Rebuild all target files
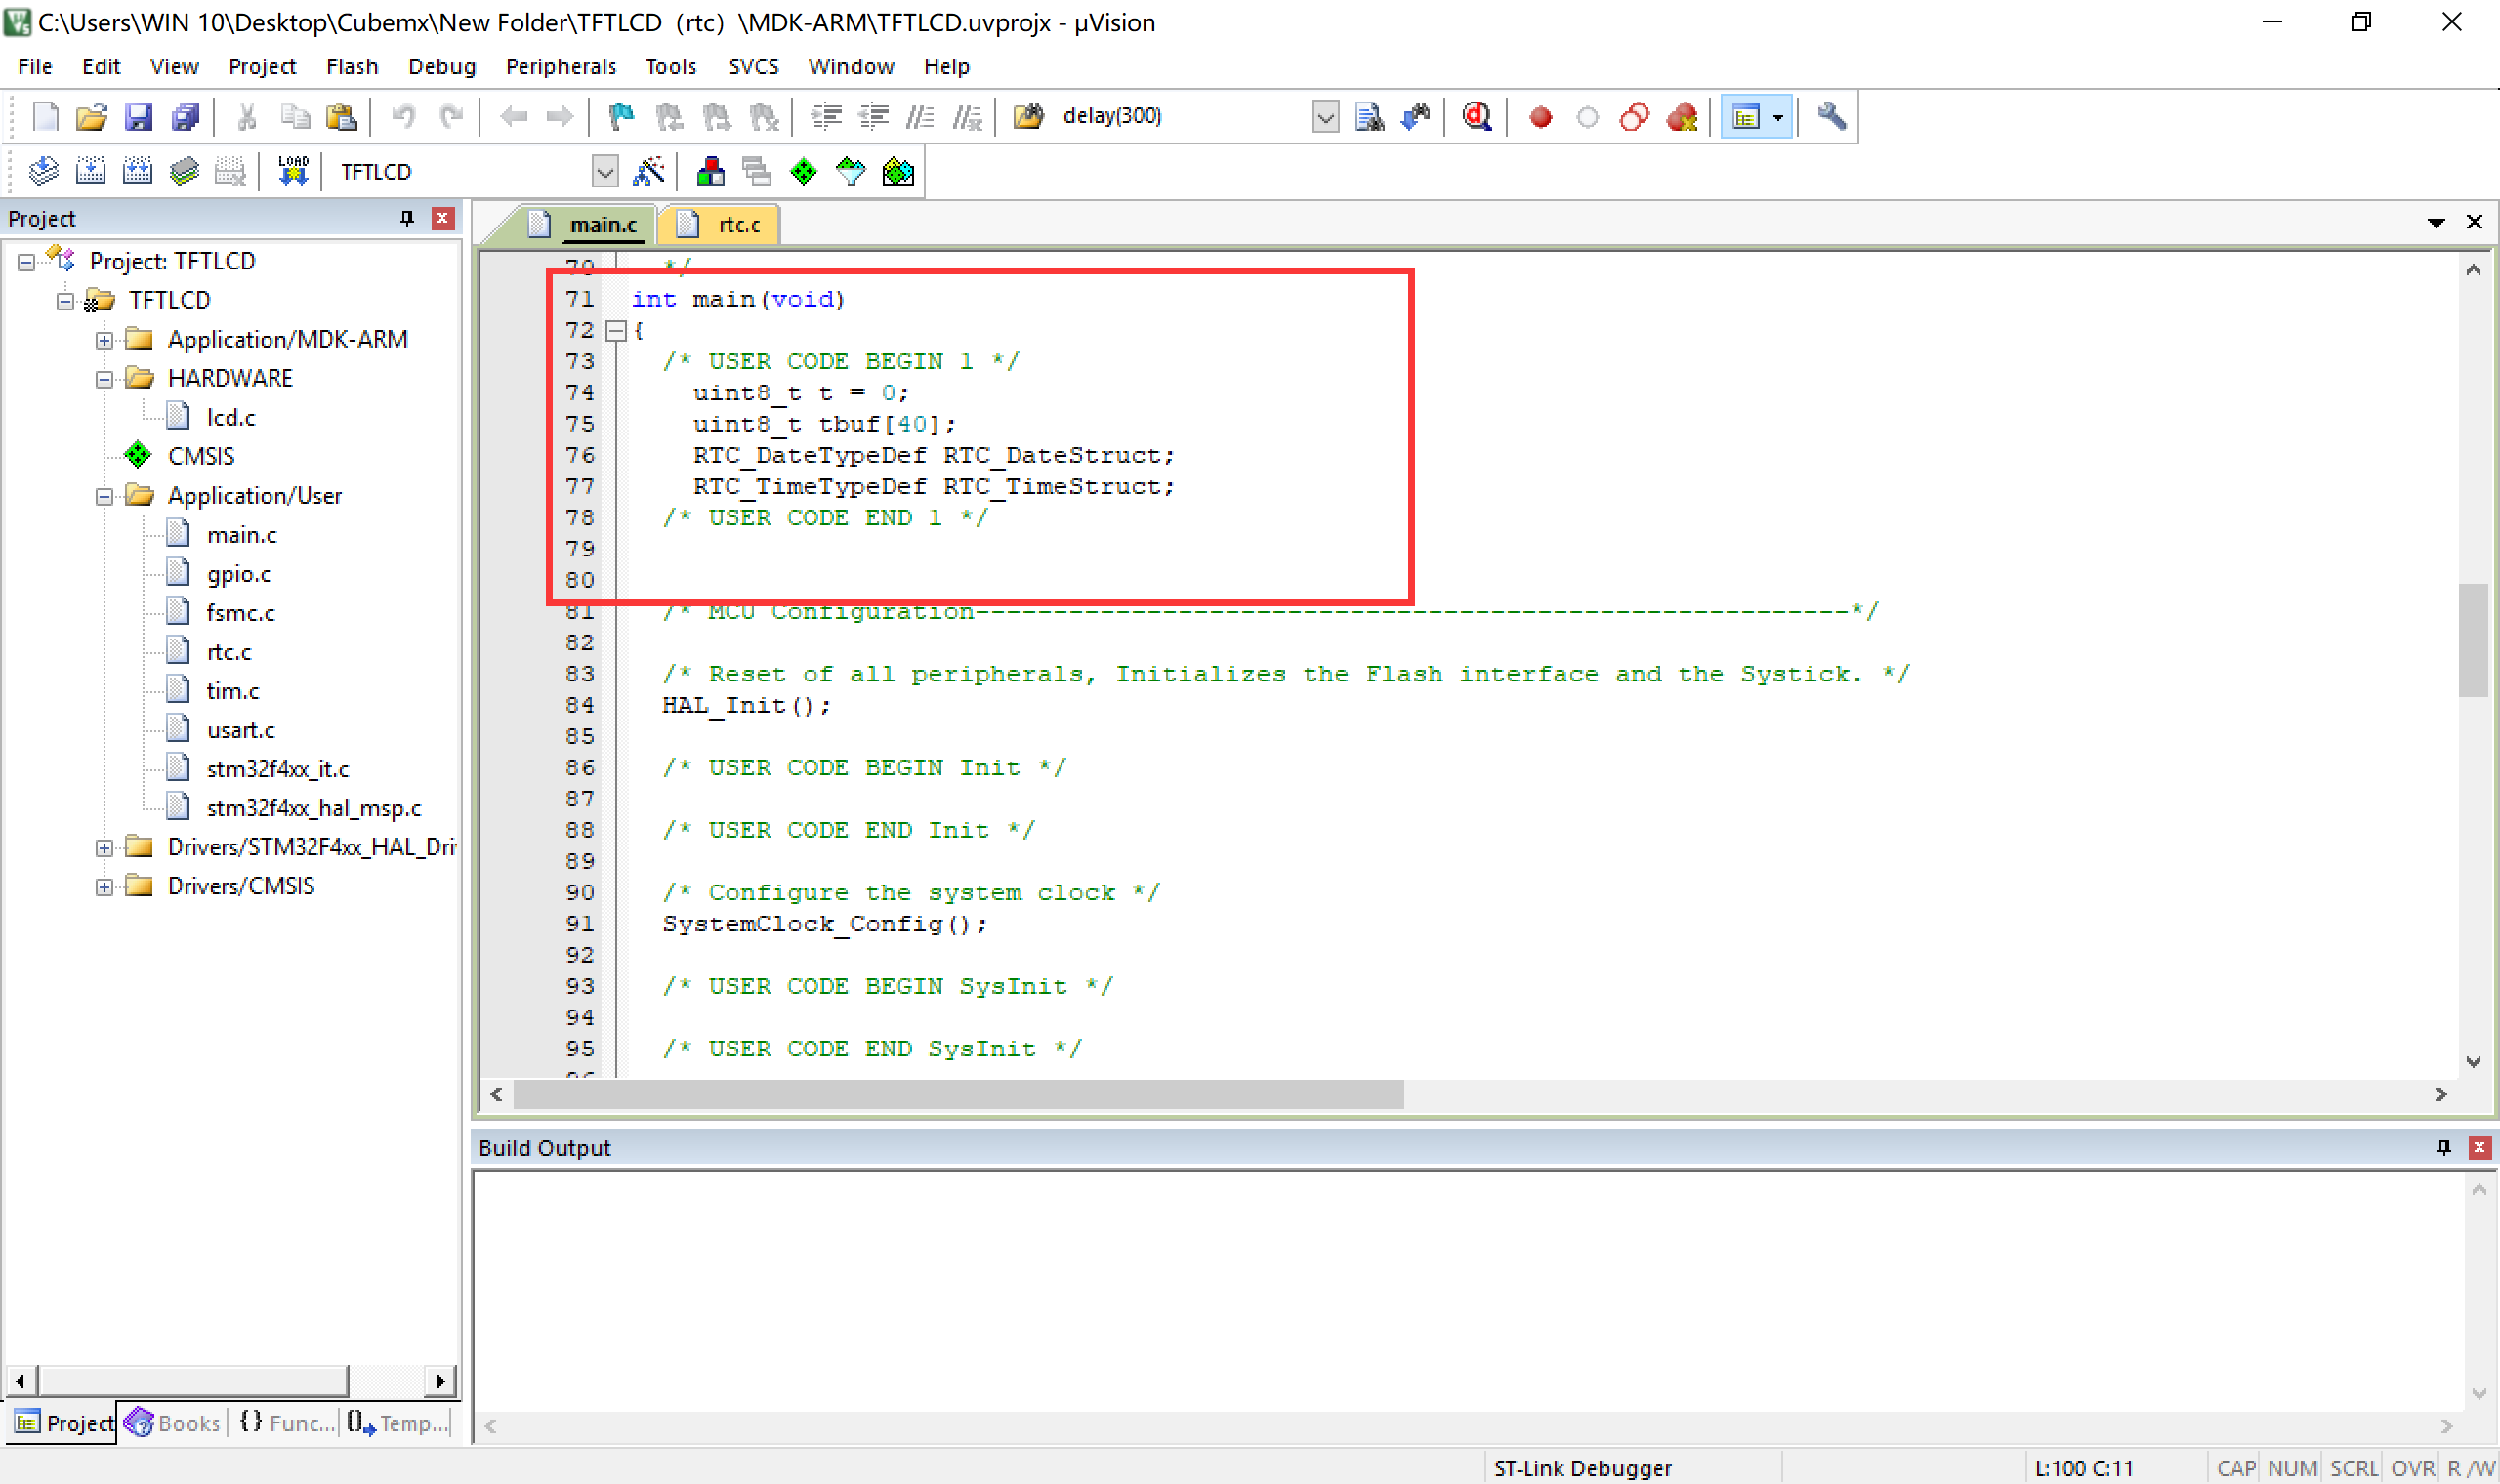This screenshot has width=2500, height=1484. pos(139,170)
